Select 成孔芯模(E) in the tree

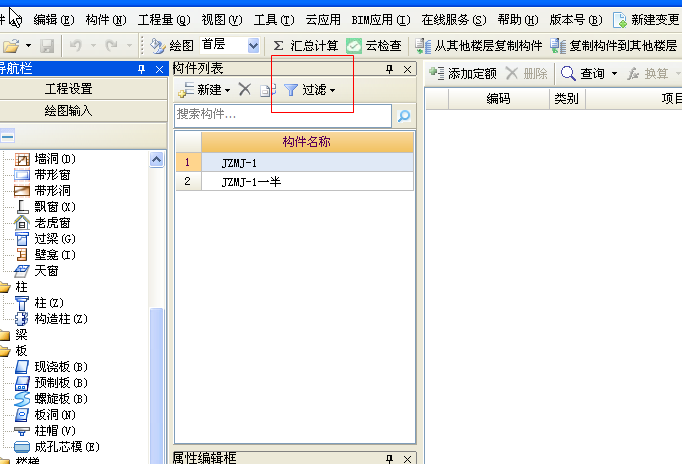pyautogui.click(x=57, y=447)
